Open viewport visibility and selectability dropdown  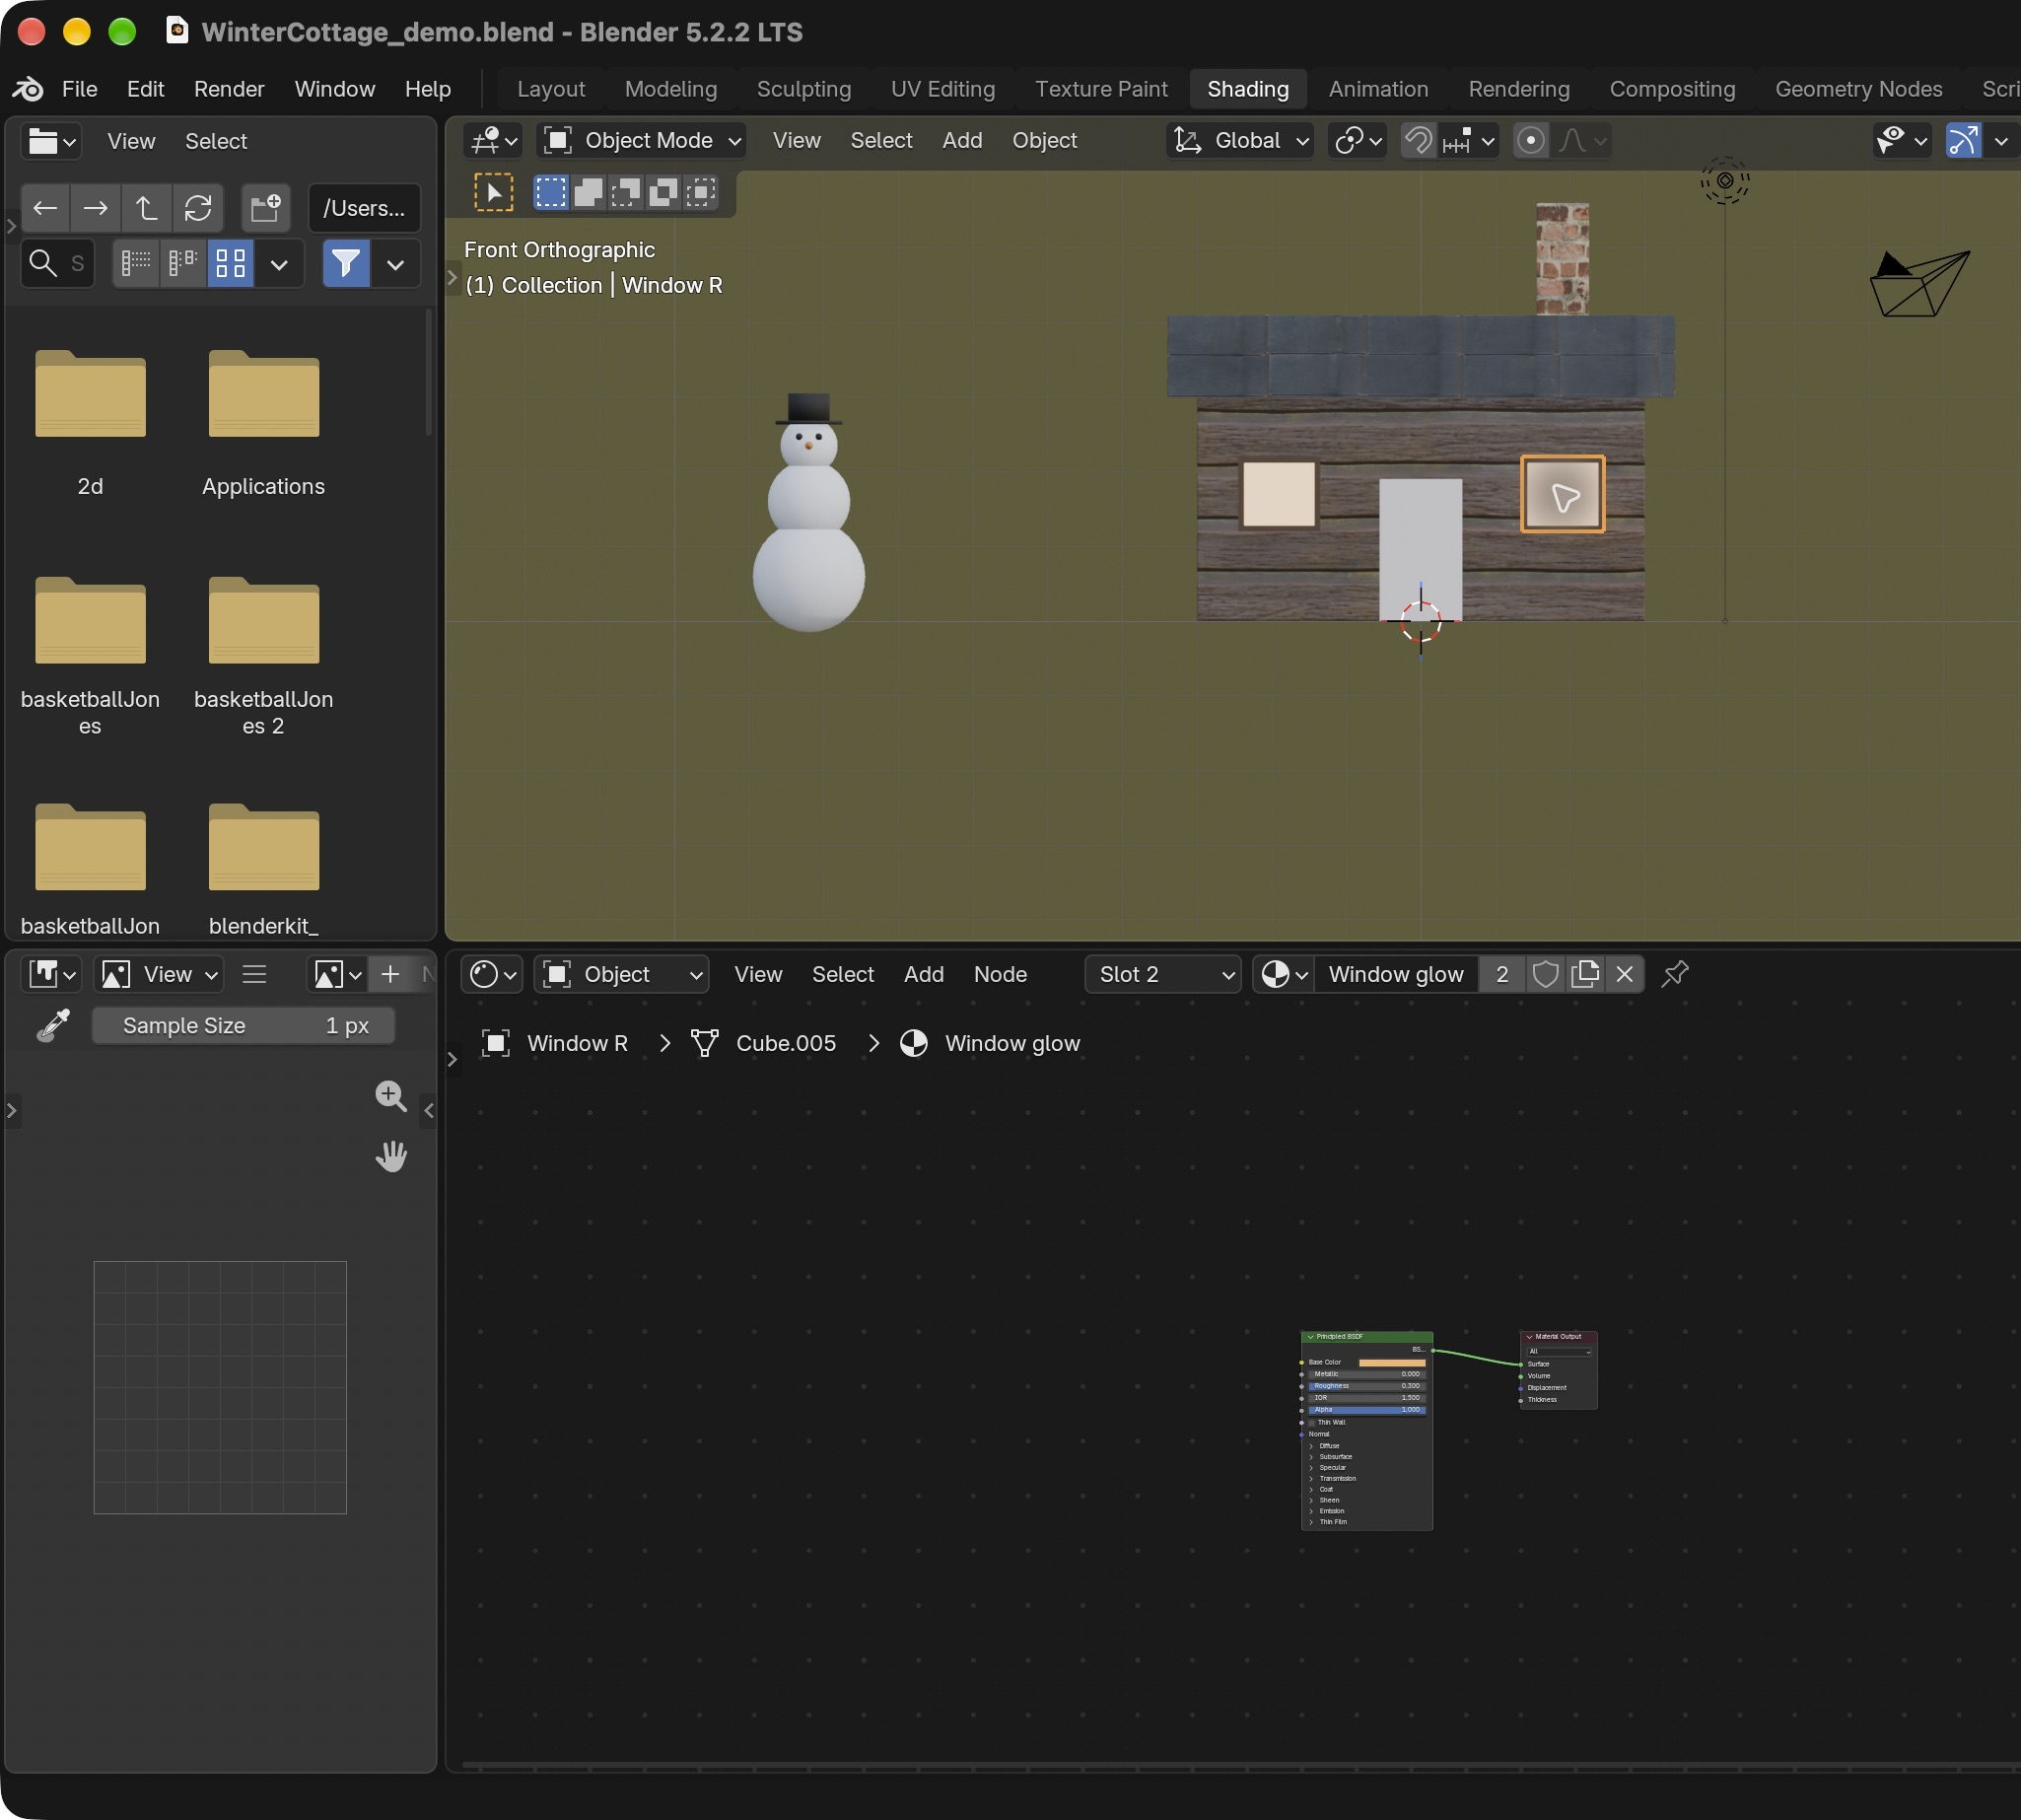1902,141
